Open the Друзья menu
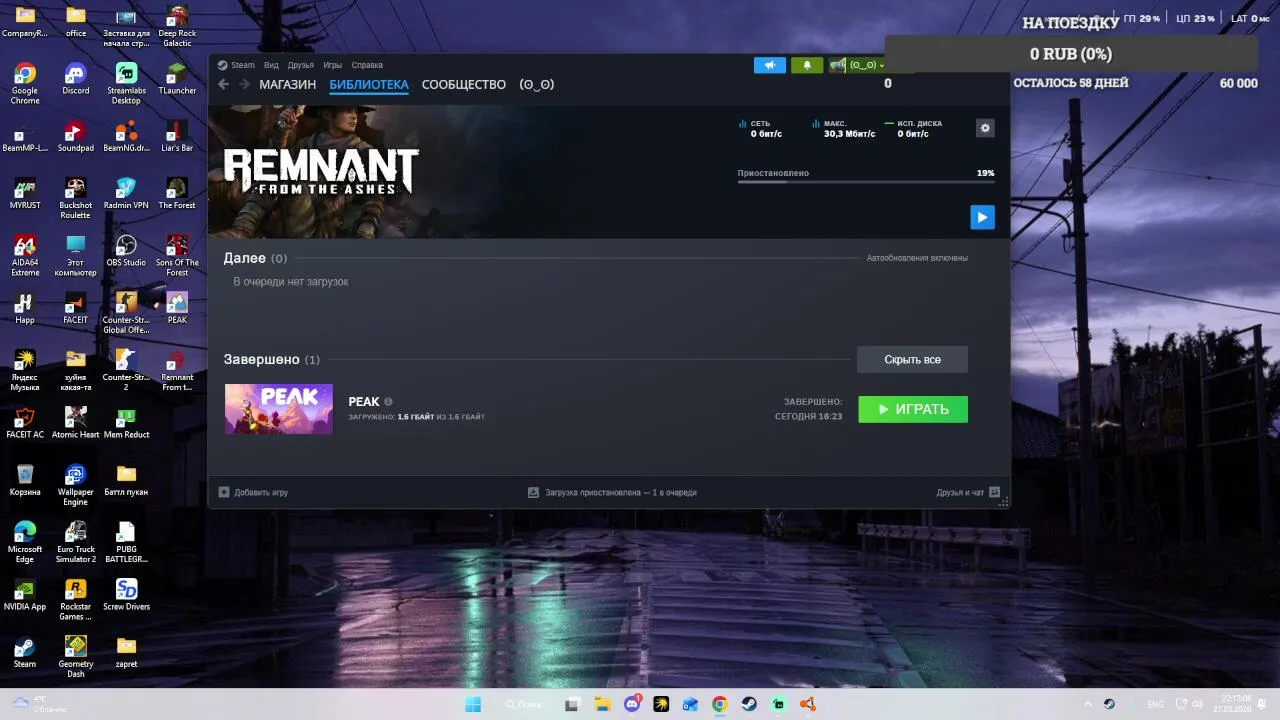 click(x=301, y=65)
